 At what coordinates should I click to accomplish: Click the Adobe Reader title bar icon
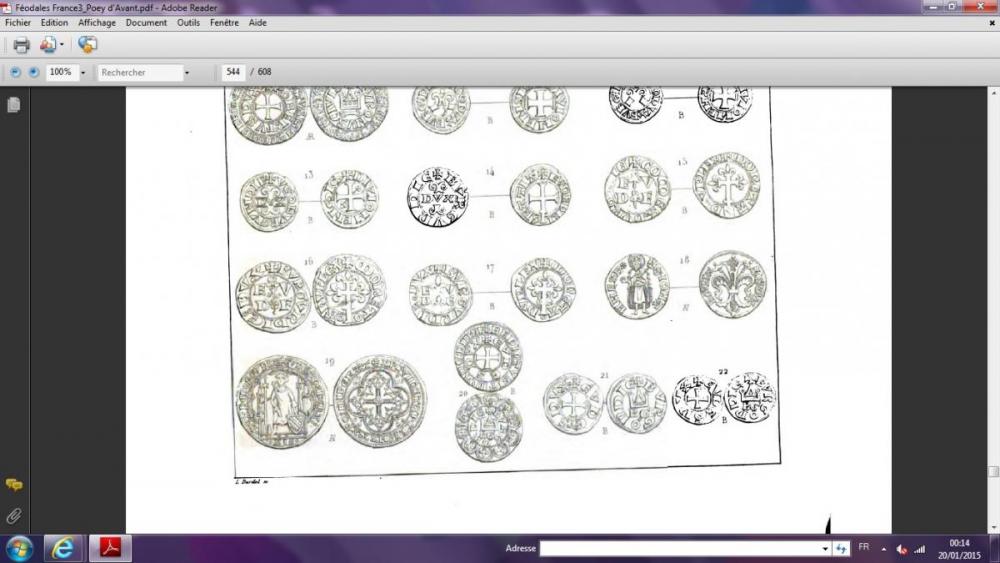coord(6,8)
